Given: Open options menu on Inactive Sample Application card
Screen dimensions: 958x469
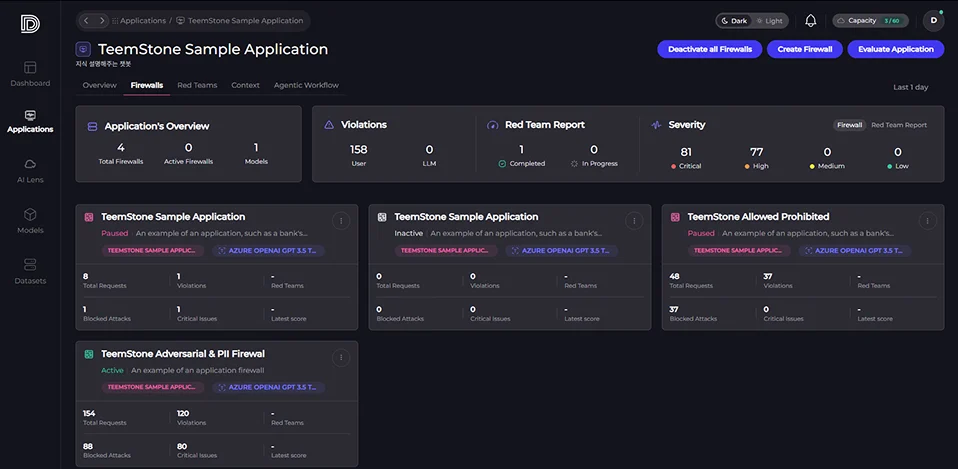Looking at the screenshot, I should 634,221.
